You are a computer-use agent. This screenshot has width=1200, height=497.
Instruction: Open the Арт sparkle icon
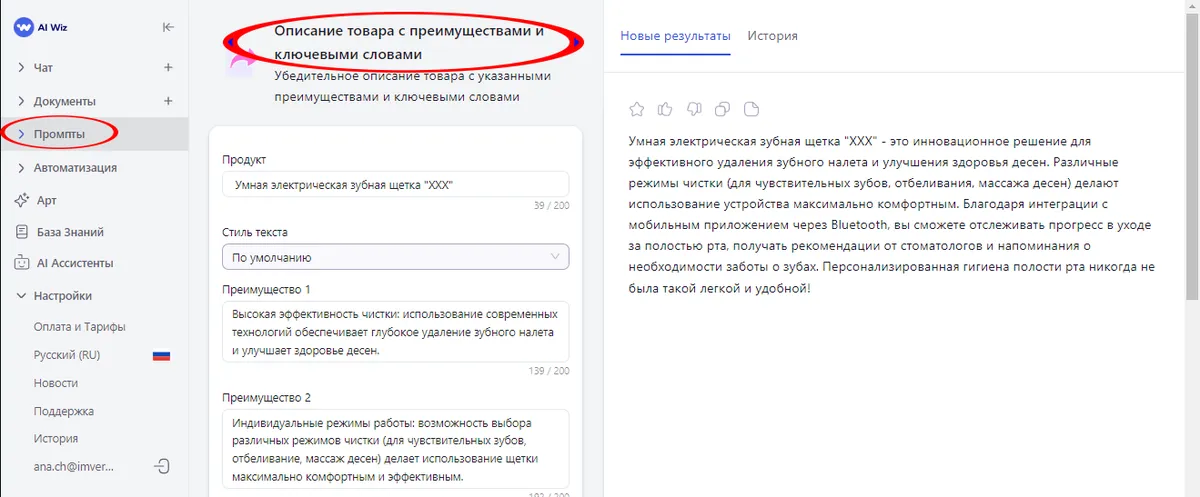pyautogui.click(x=21, y=200)
